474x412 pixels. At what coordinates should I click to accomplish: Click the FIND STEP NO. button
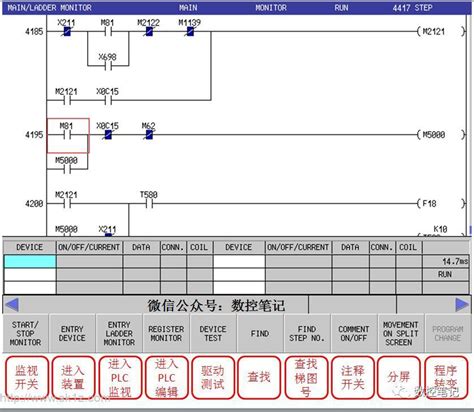coord(307,333)
